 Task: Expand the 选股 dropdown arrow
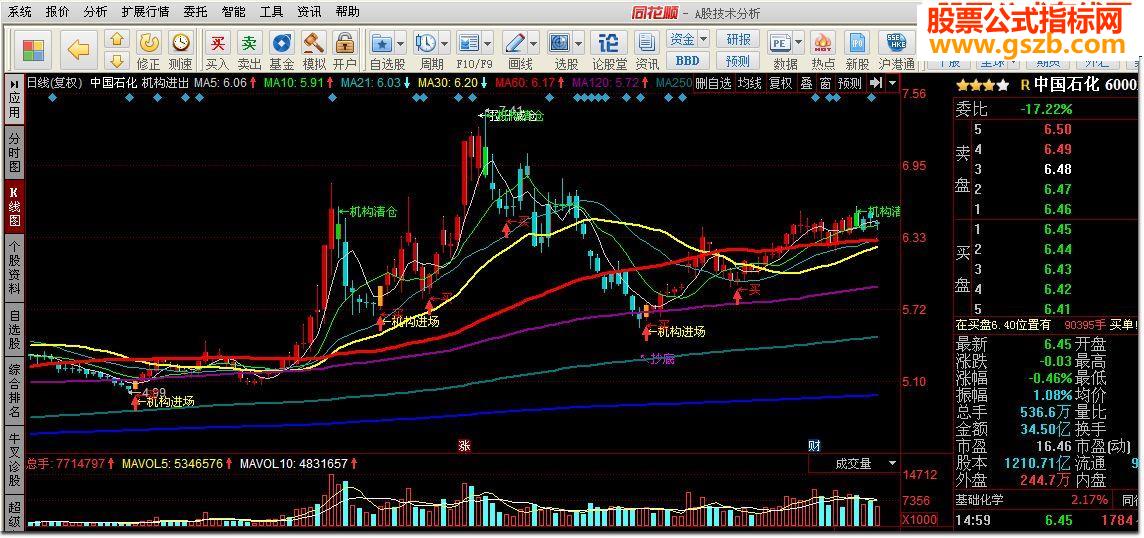point(579,42)
